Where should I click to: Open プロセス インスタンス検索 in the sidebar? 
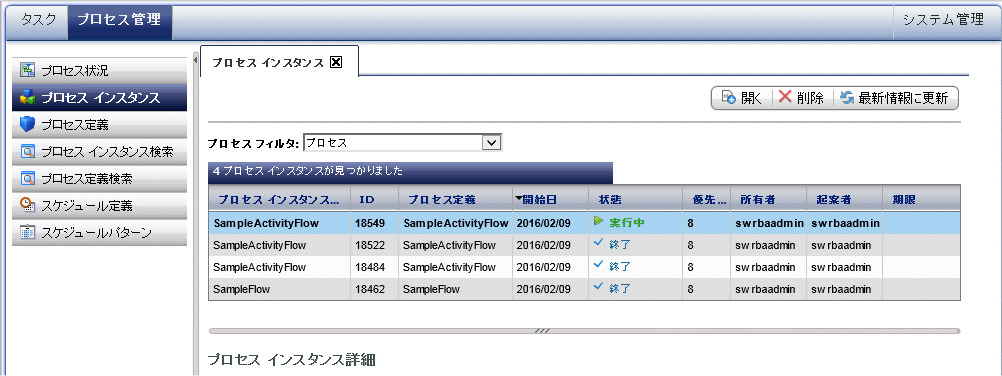[x=100, y=152]
